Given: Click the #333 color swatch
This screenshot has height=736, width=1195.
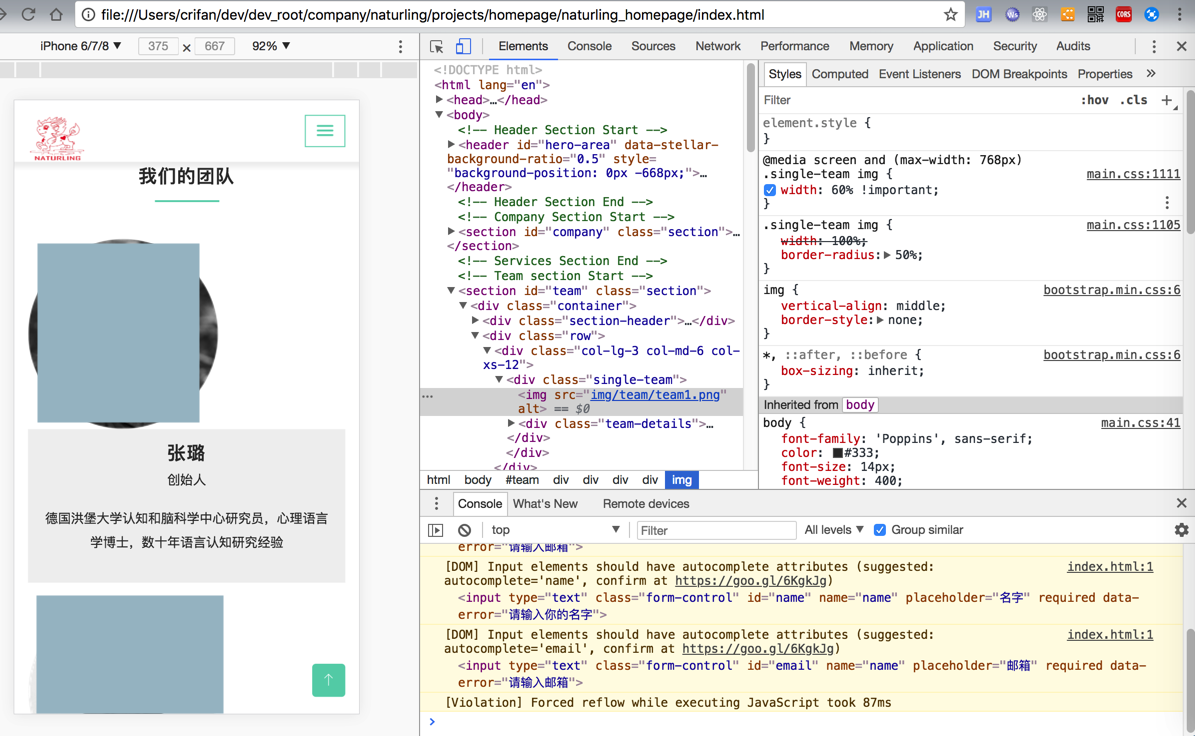Looking at the screenshot, I should (837, 453).
